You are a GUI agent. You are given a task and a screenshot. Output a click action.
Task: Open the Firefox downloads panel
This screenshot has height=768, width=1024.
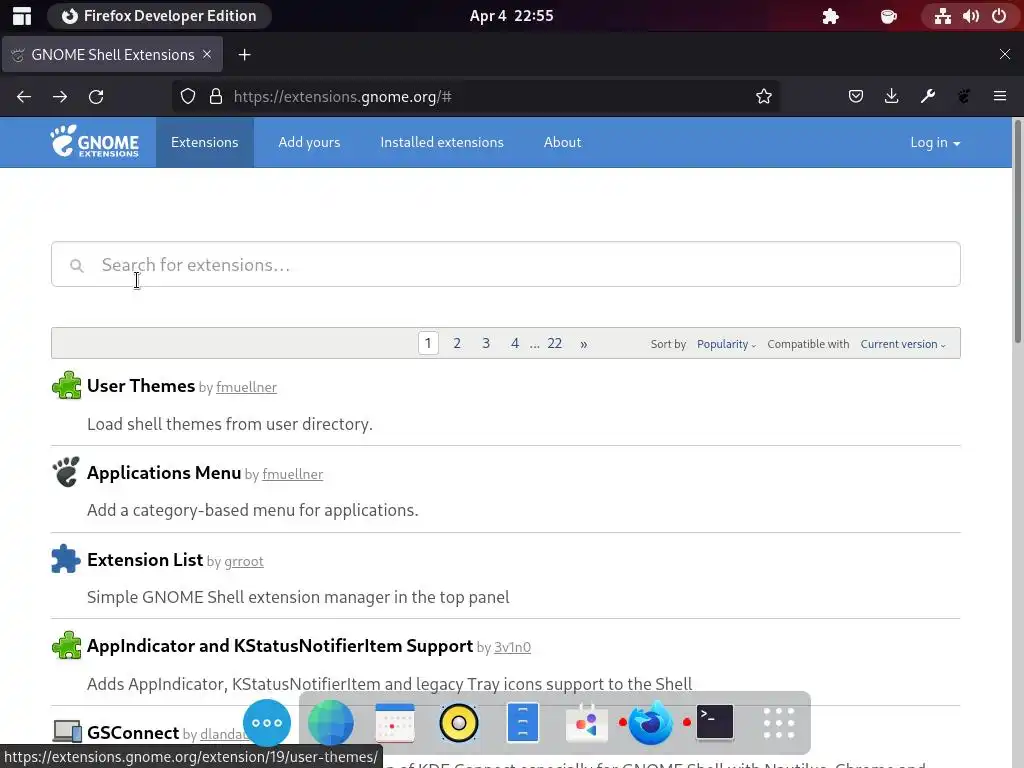click(x=891, y=97)
